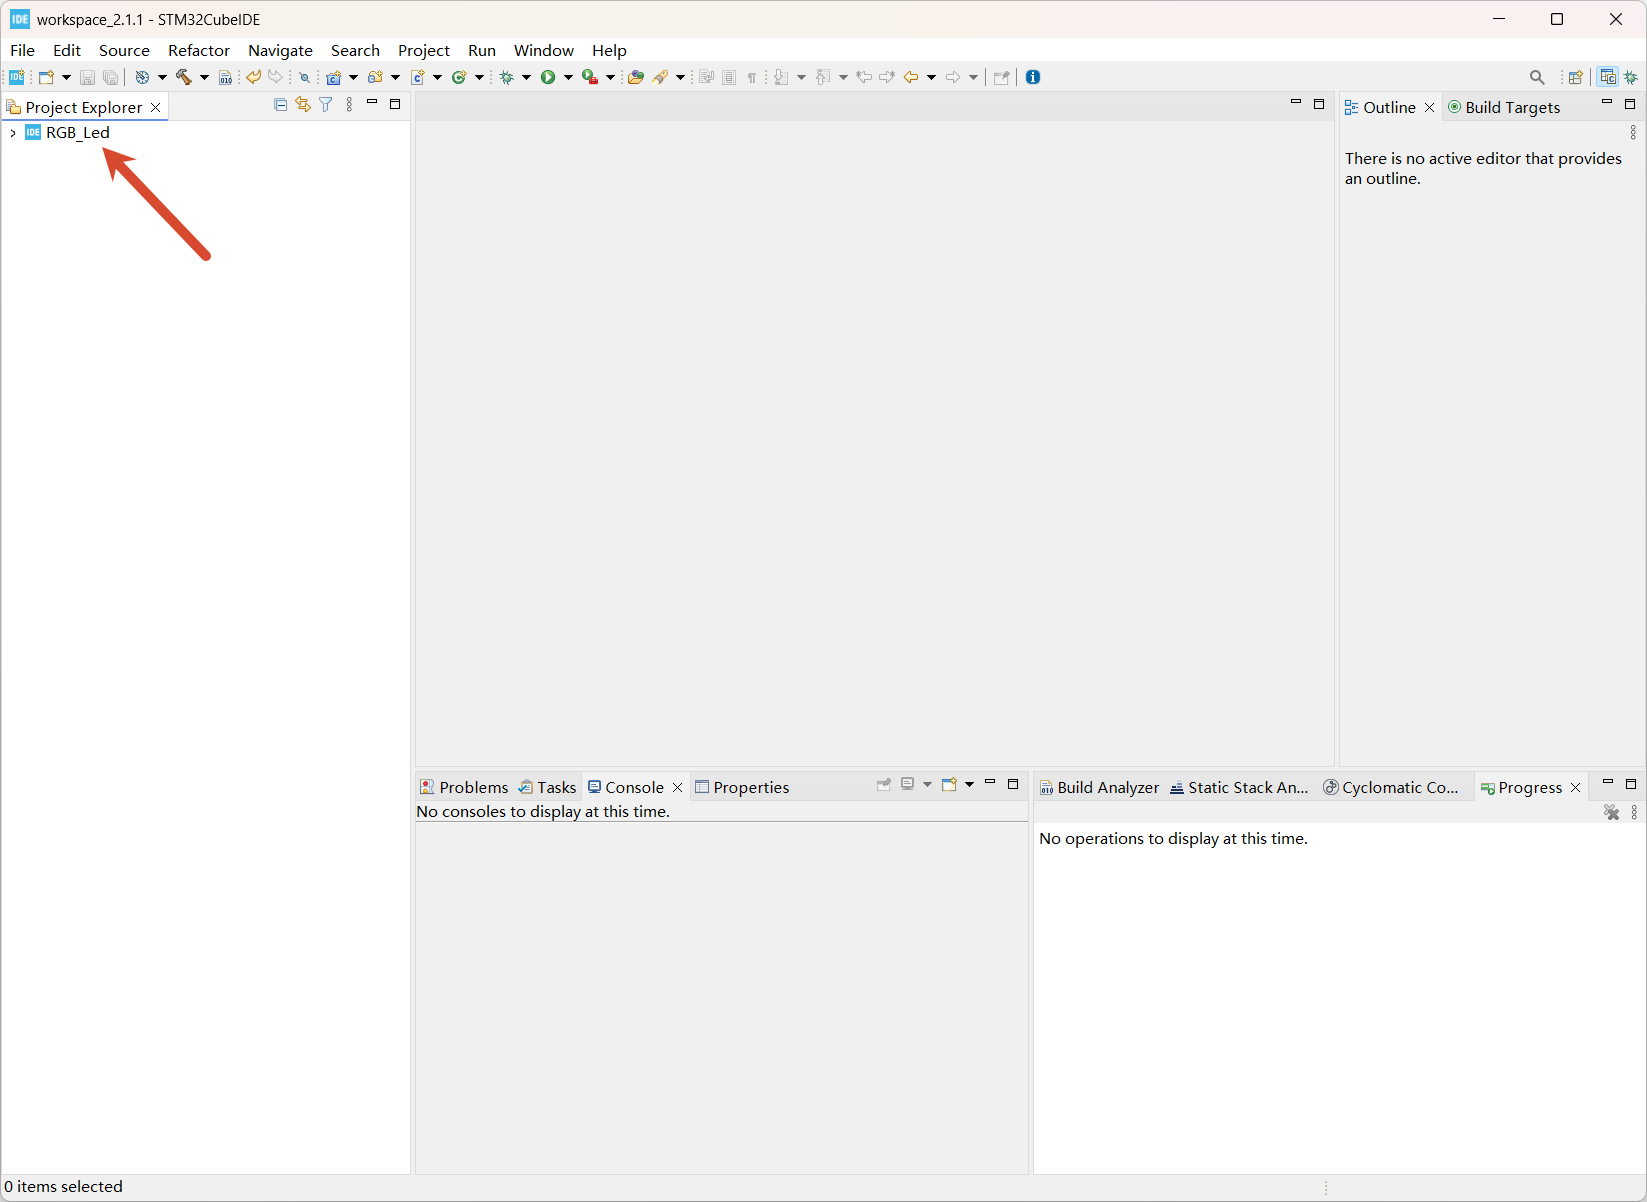
Task: Open the File menu
Action: 22,50
